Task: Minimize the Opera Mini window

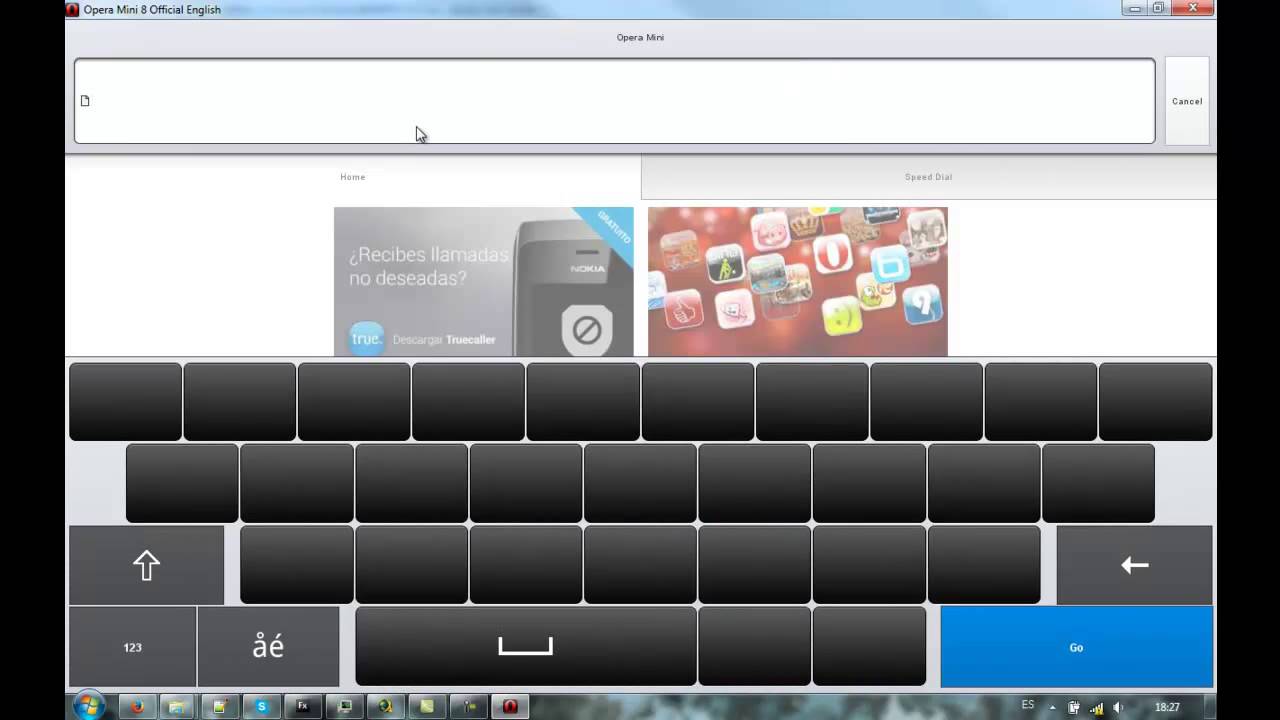Action: [1135, 8]
